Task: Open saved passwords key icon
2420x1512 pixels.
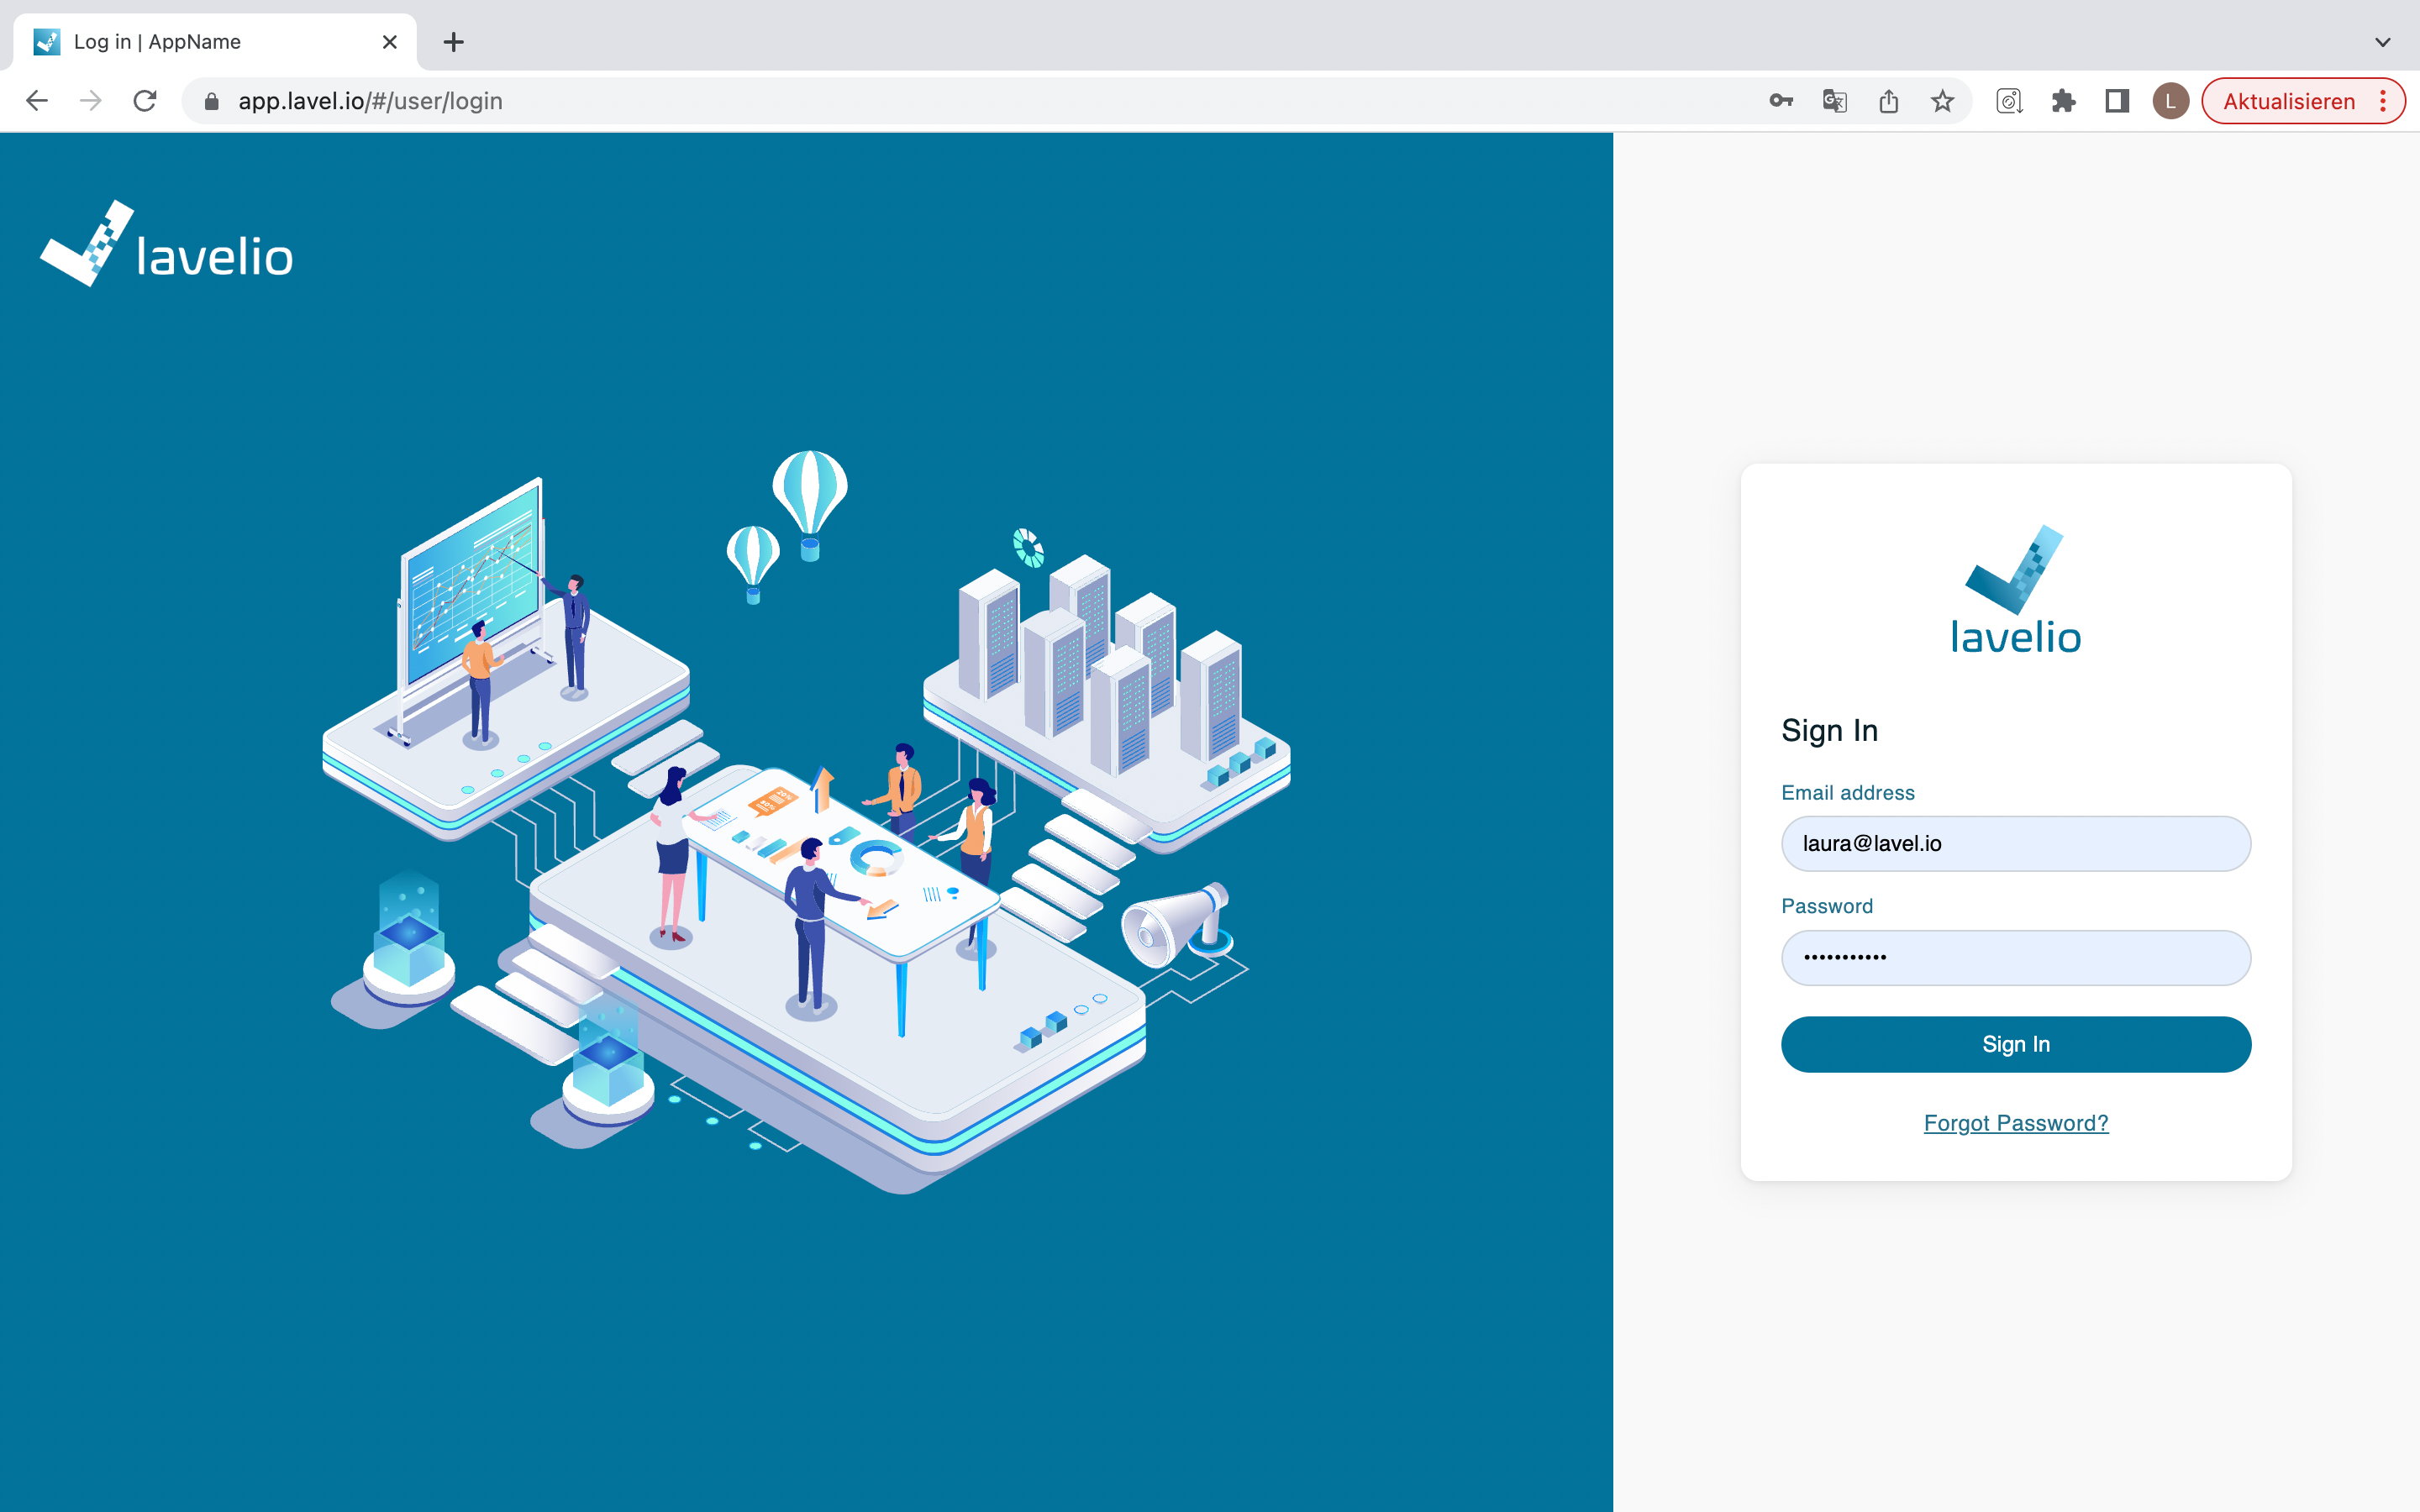Action: click(1780, 101)
